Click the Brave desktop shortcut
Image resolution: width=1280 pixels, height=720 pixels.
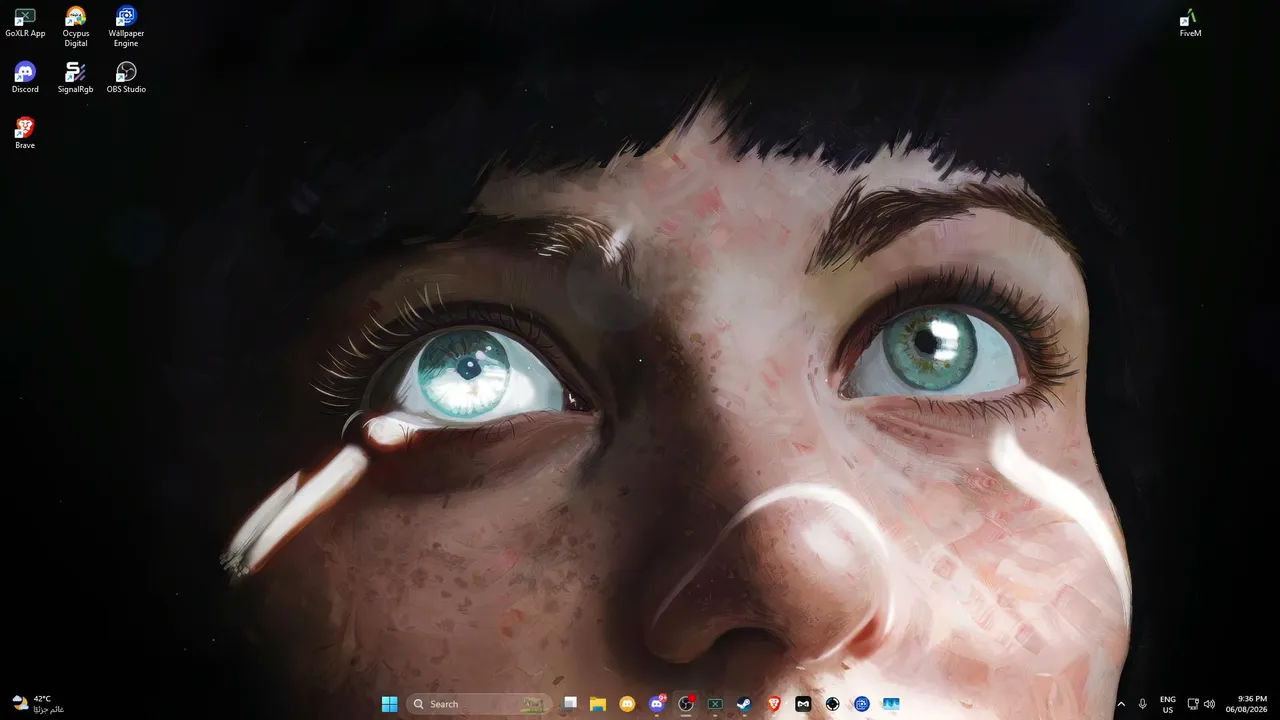click(25, 134)
